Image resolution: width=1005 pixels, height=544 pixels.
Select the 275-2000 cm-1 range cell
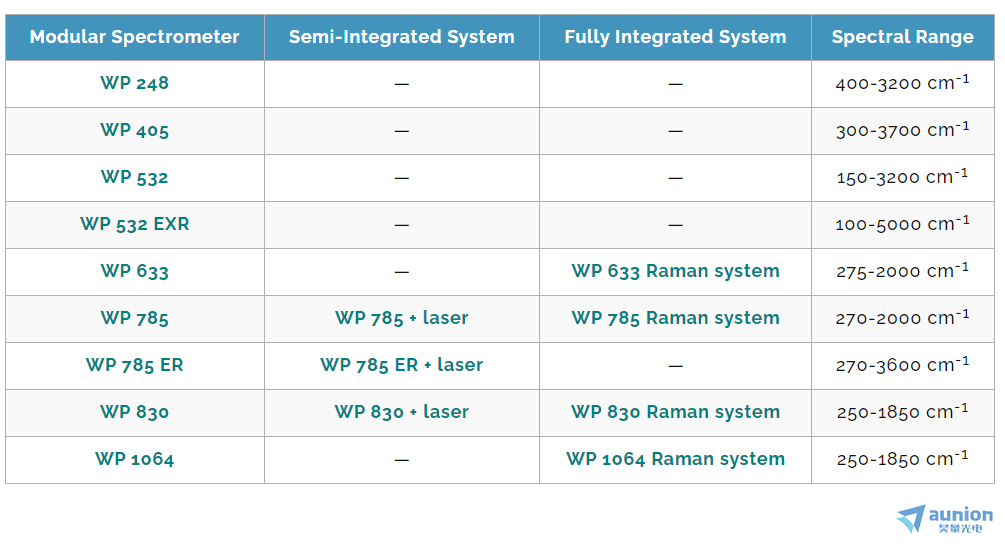[x=902, y=272]
